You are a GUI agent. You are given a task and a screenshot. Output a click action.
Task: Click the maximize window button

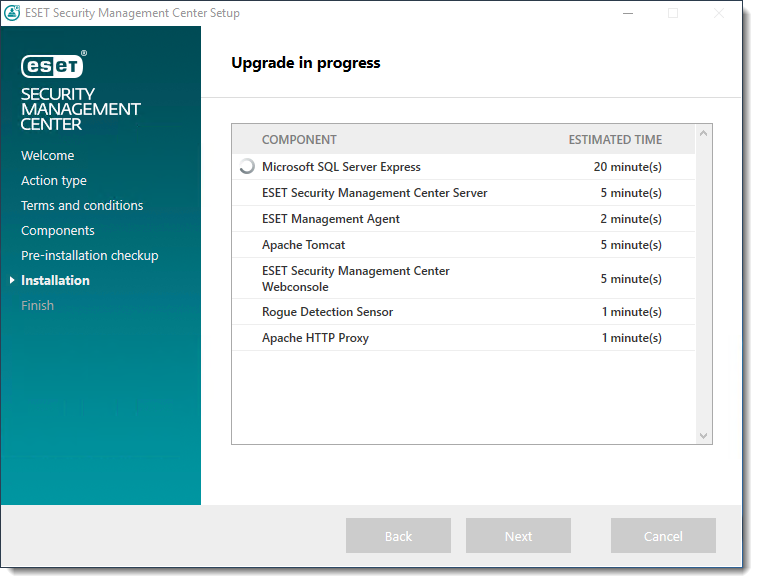673,13
